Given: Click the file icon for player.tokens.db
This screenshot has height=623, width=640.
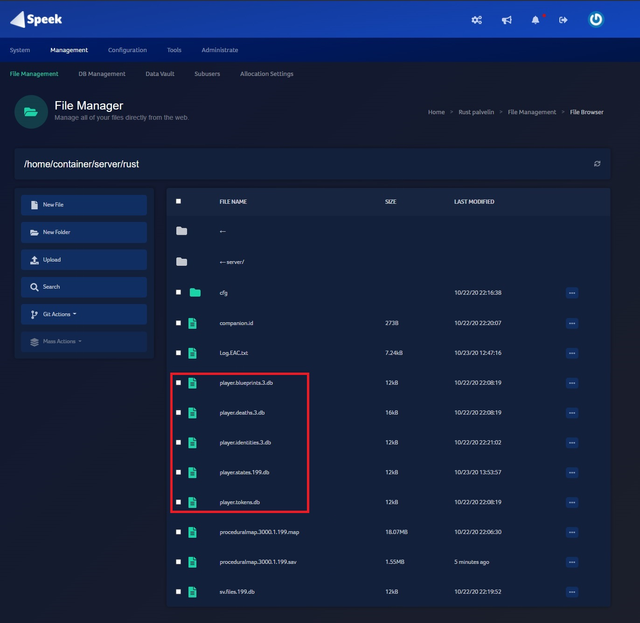Looking at the screenshot, I should coord(192,502).
